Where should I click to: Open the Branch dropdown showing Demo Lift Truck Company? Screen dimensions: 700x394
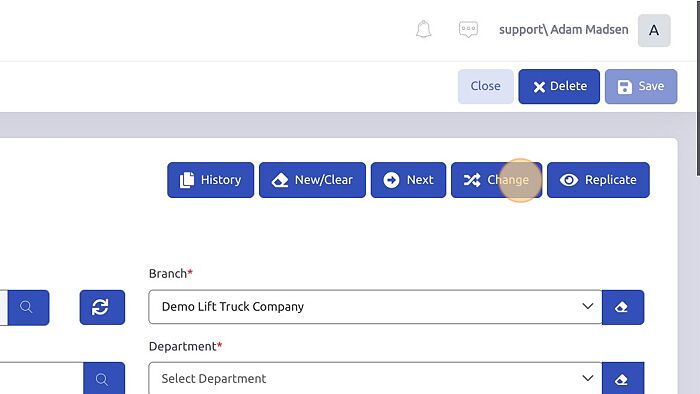375,307
